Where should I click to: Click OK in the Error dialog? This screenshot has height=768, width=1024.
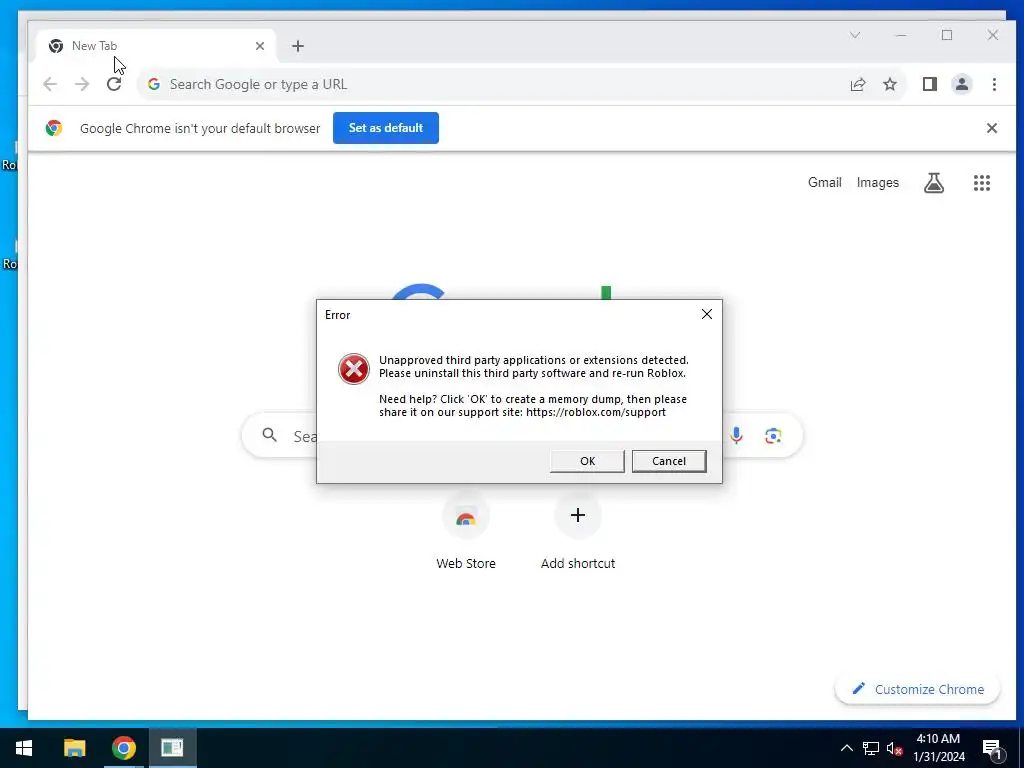click(x=587, y=461)
